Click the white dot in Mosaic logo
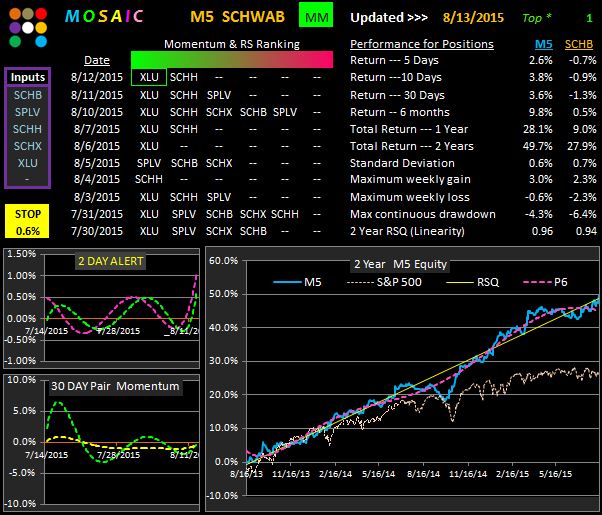The image size is (602, 515). coord(28,28)
